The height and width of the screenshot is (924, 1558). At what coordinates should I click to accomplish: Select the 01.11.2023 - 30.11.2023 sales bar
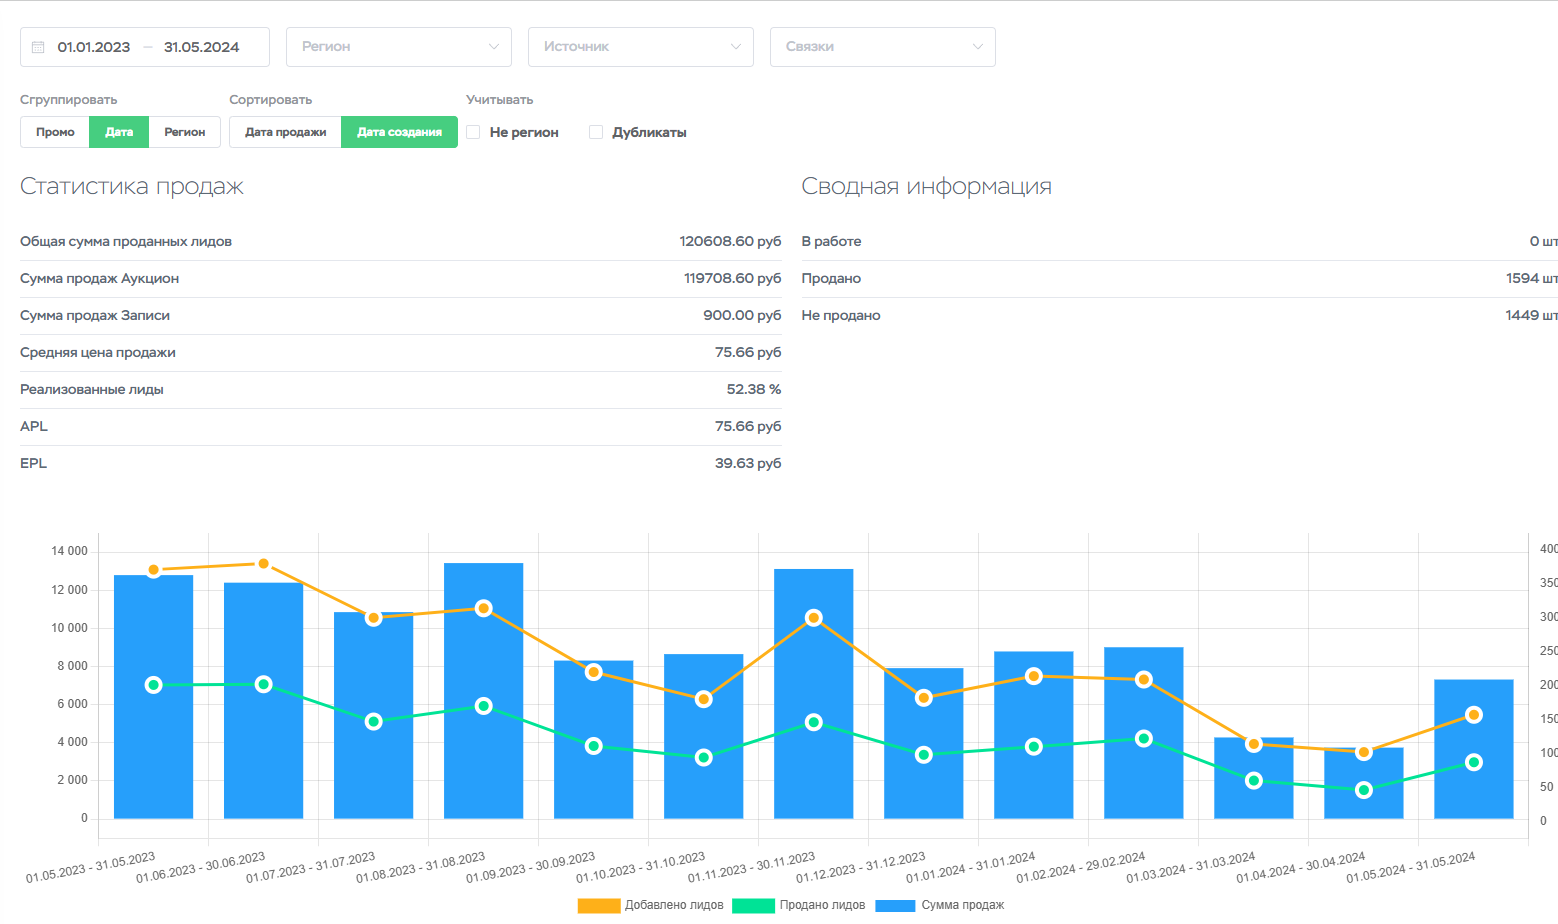click(x=814, y=694)
